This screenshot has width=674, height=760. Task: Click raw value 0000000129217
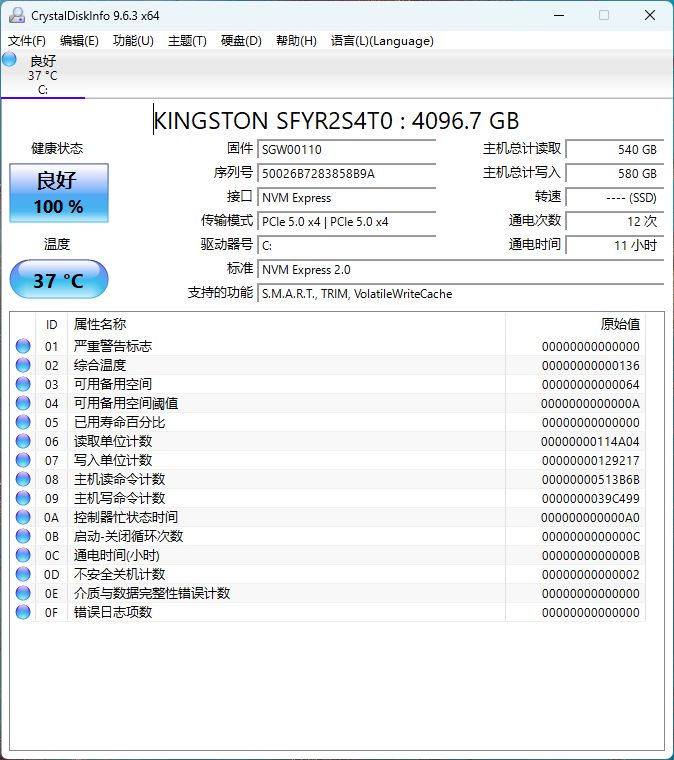click(591, 460)
